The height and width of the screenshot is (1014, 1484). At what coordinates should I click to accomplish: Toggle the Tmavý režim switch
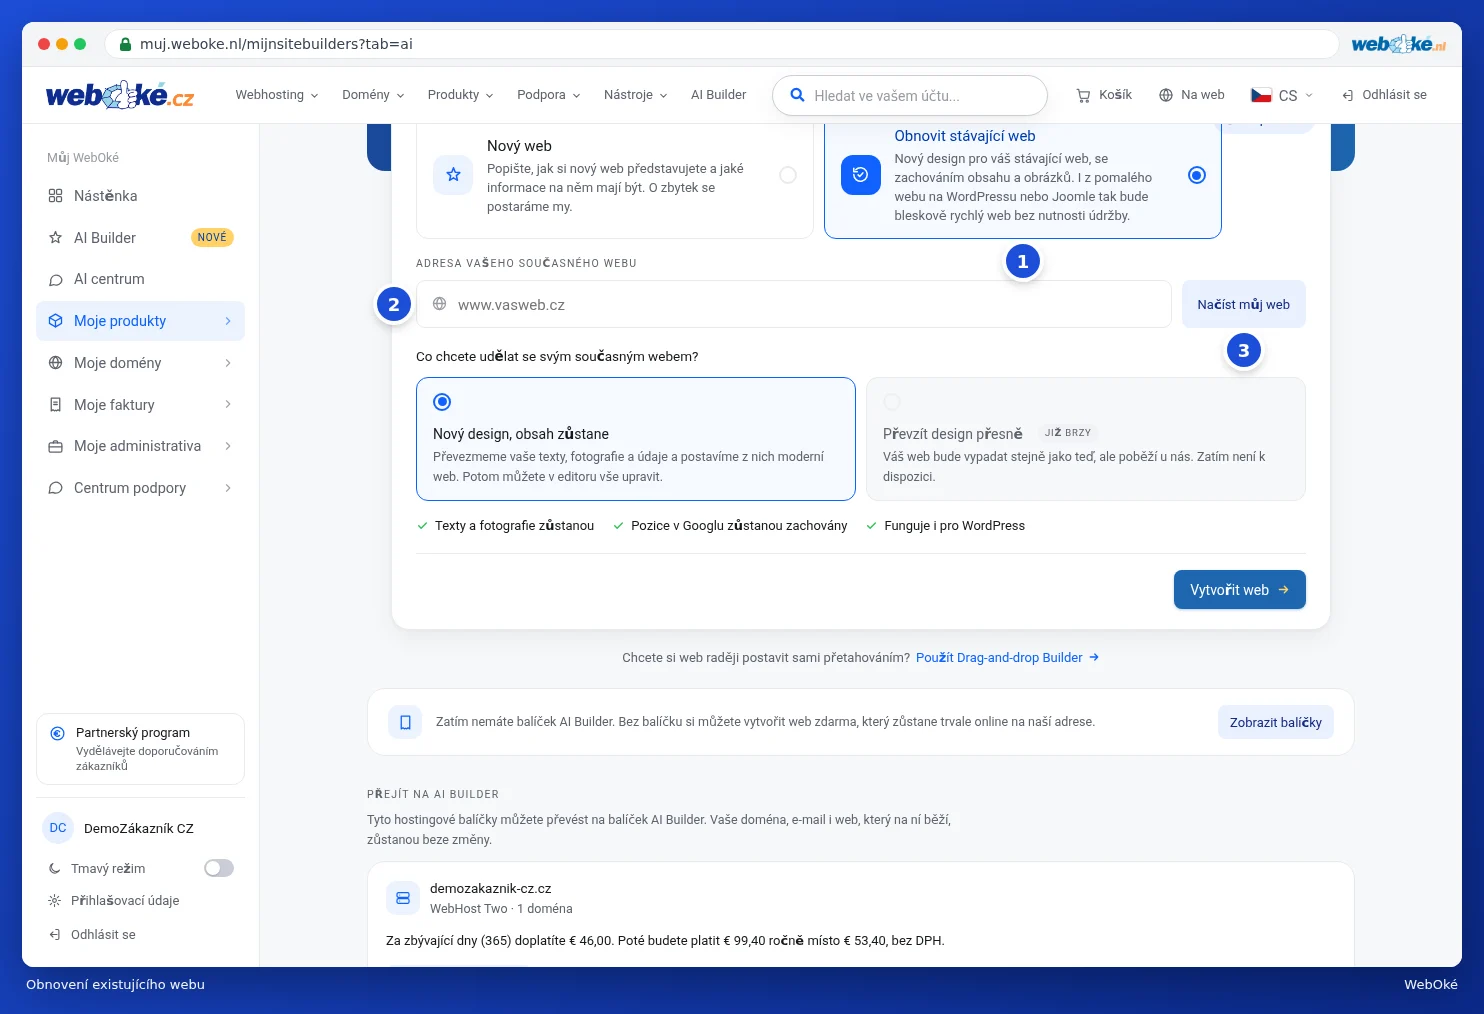click(219, 868)
